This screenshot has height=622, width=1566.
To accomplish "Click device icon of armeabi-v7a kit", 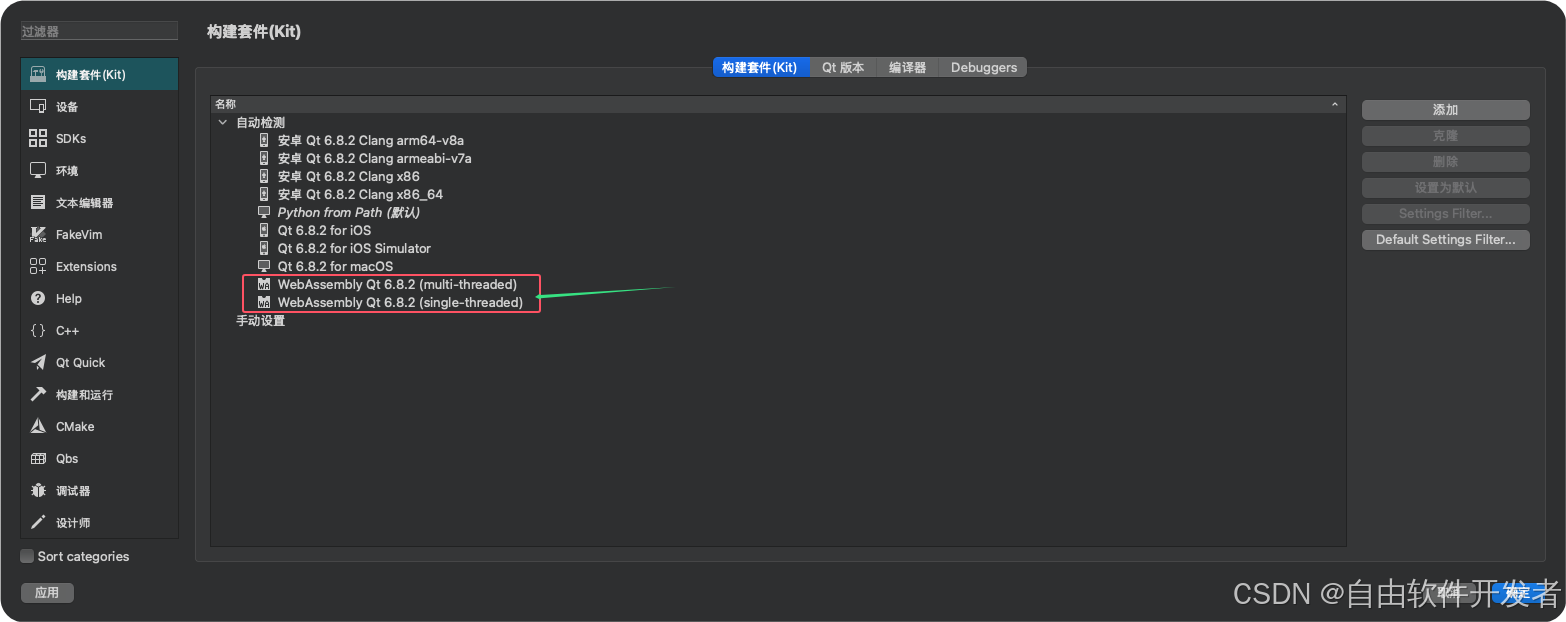I will pyautogui.click(x=264, y=159).
